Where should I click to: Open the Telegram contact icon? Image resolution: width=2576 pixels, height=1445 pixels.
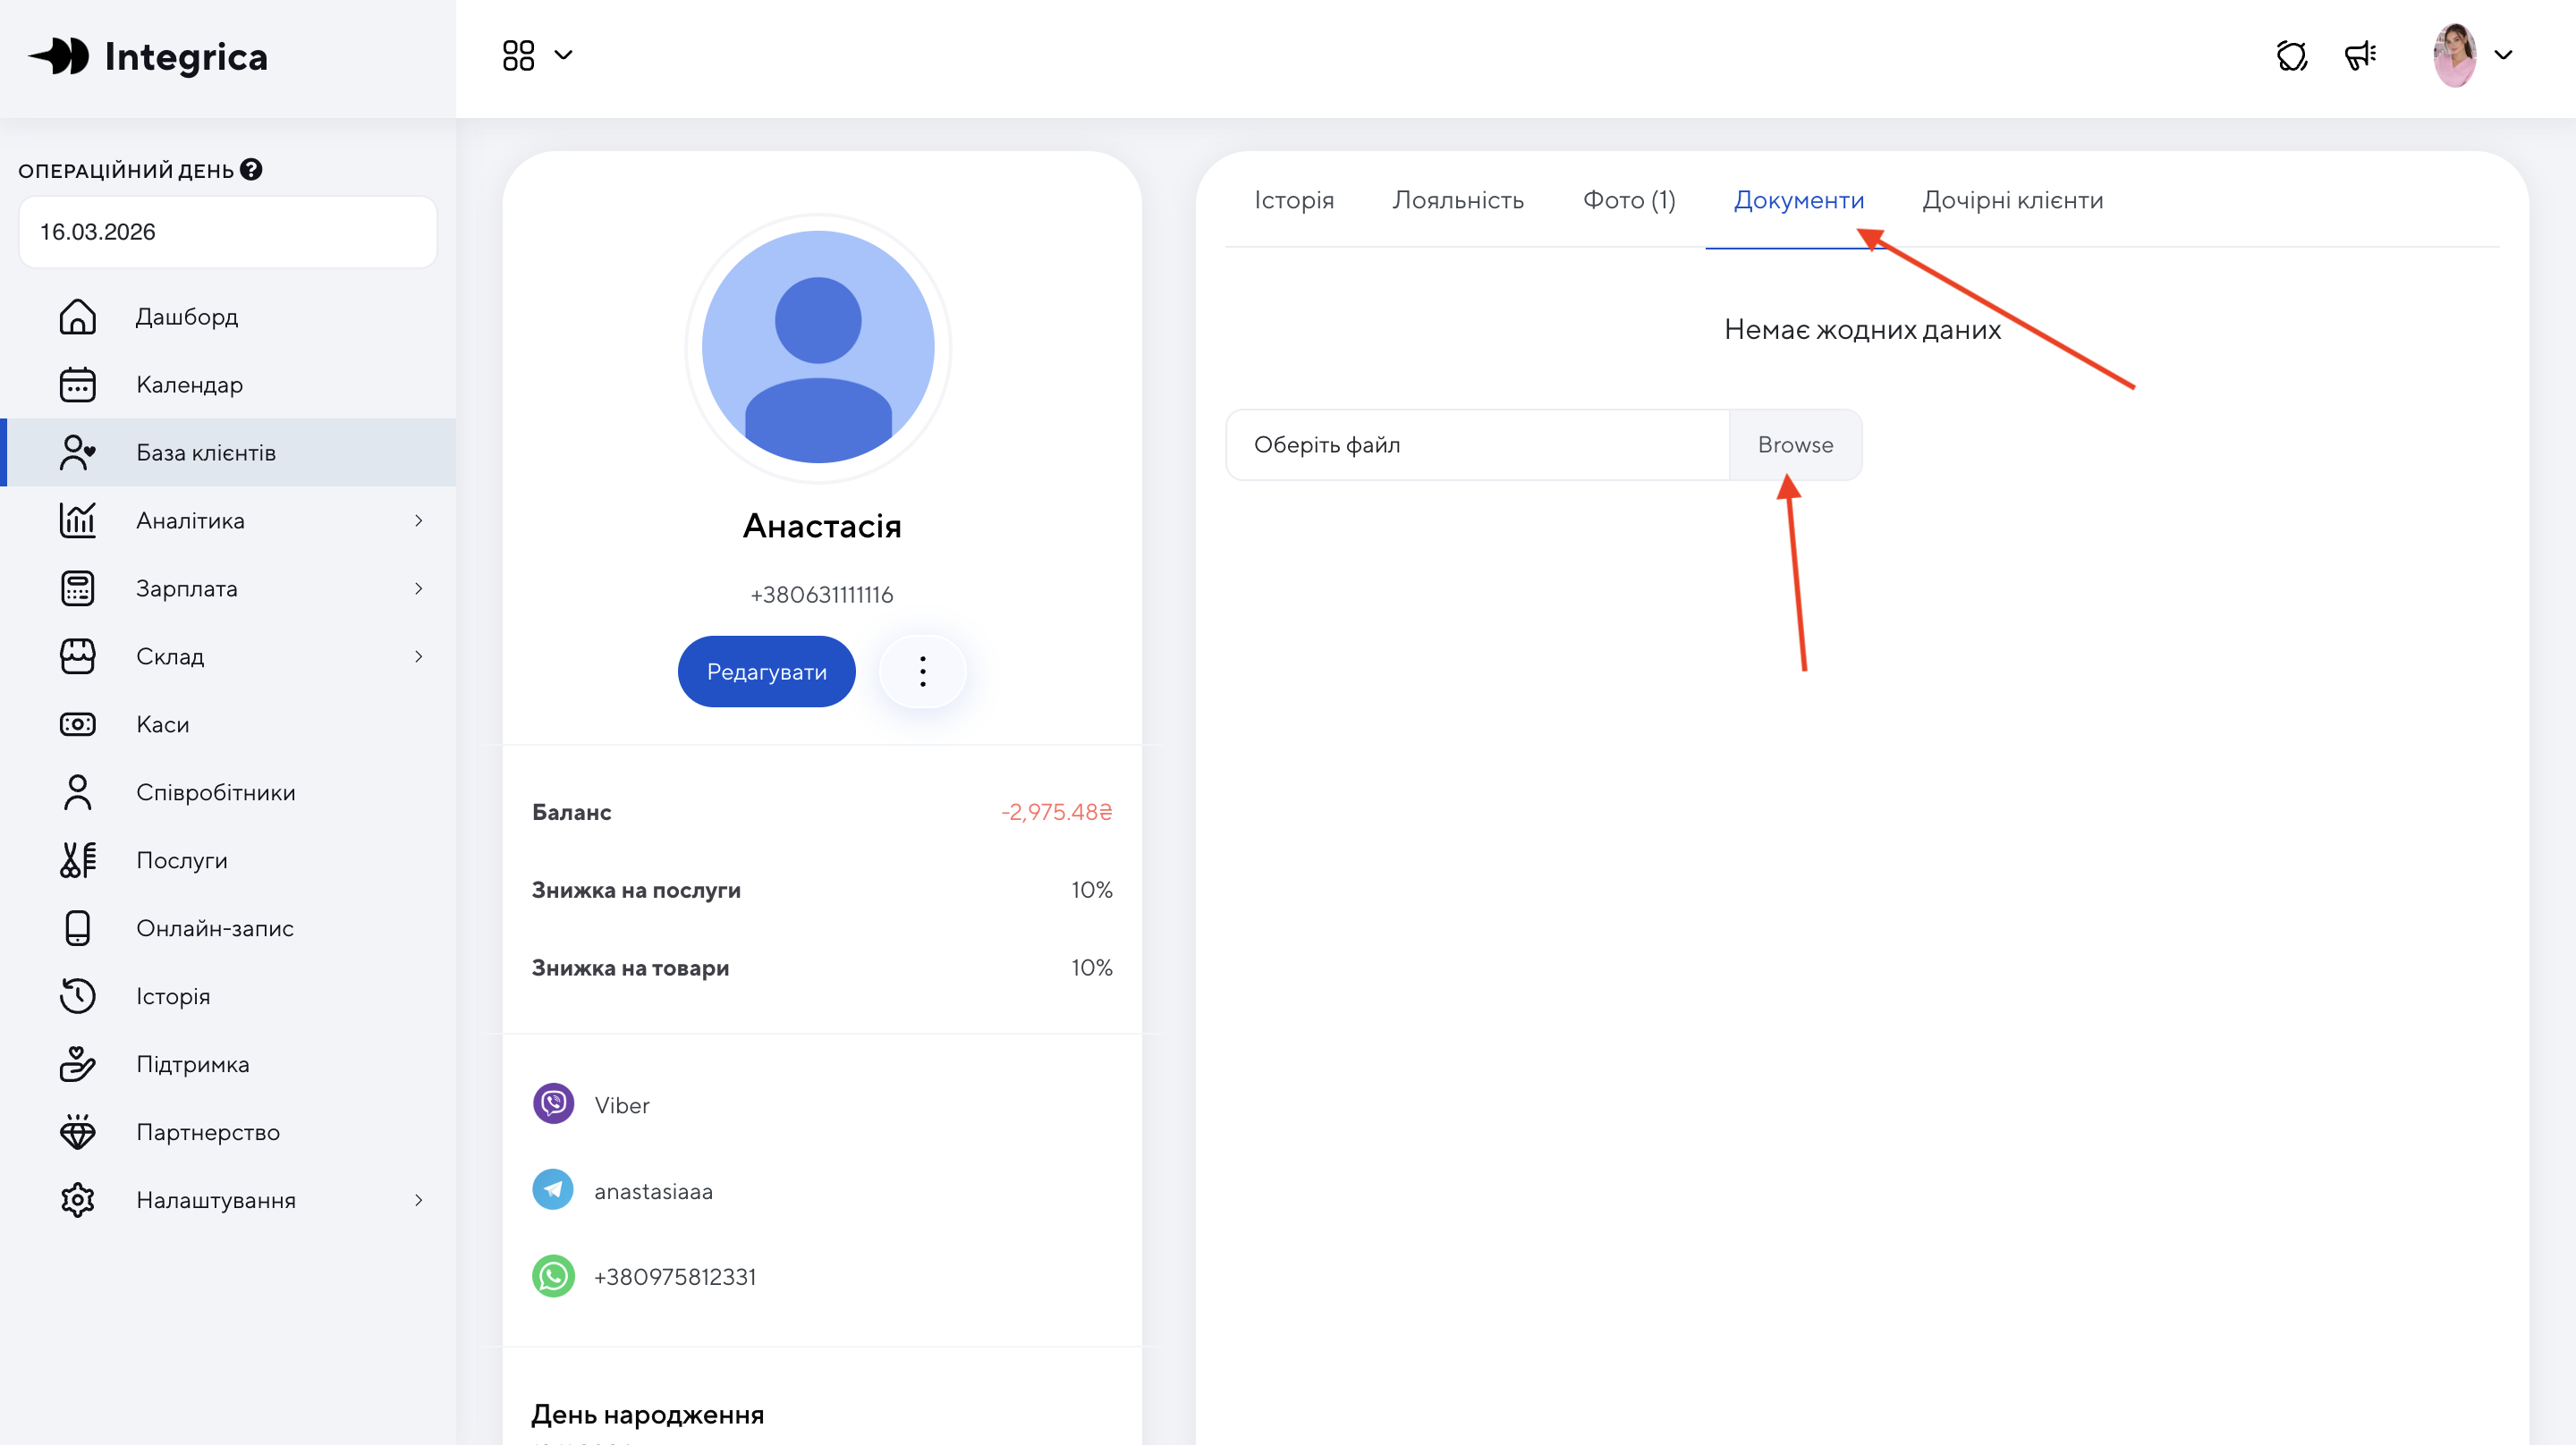(x=553, y=1190)
